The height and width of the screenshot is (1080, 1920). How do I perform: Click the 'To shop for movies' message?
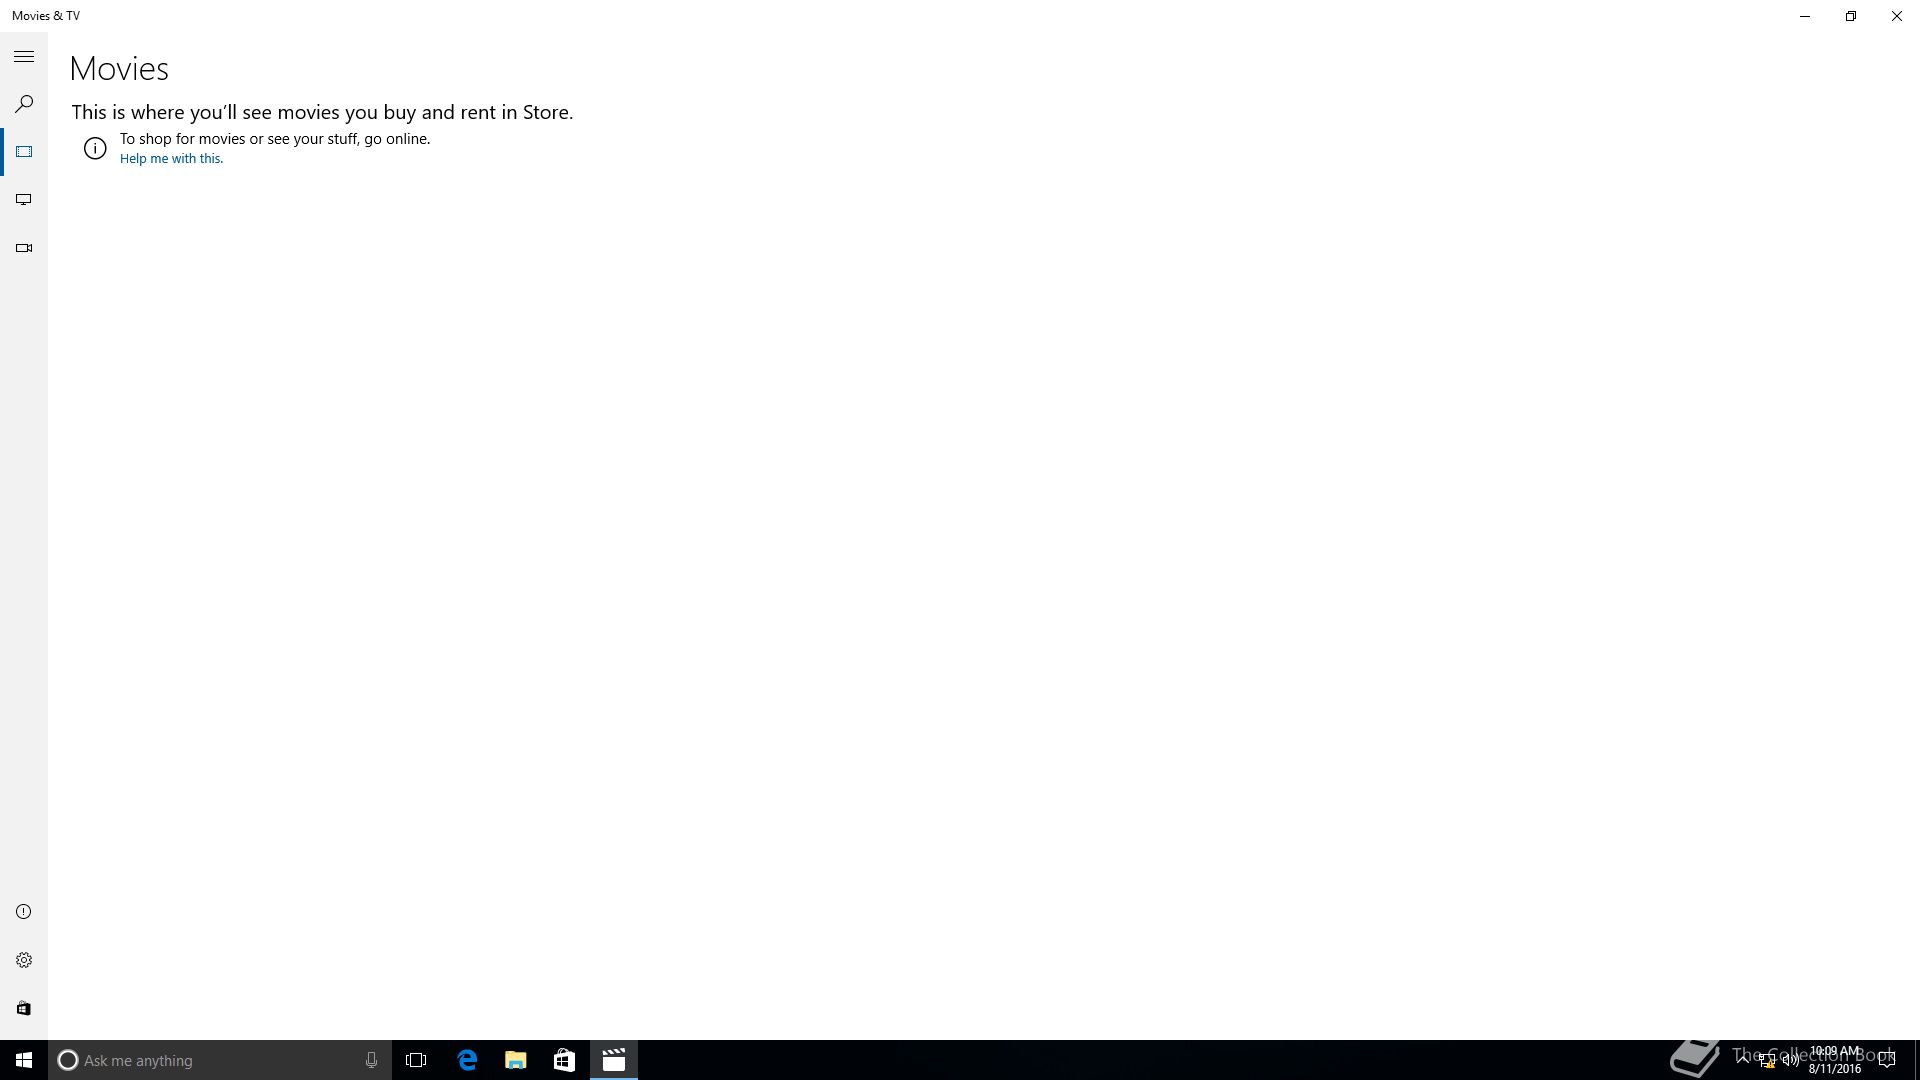(275, 139)
